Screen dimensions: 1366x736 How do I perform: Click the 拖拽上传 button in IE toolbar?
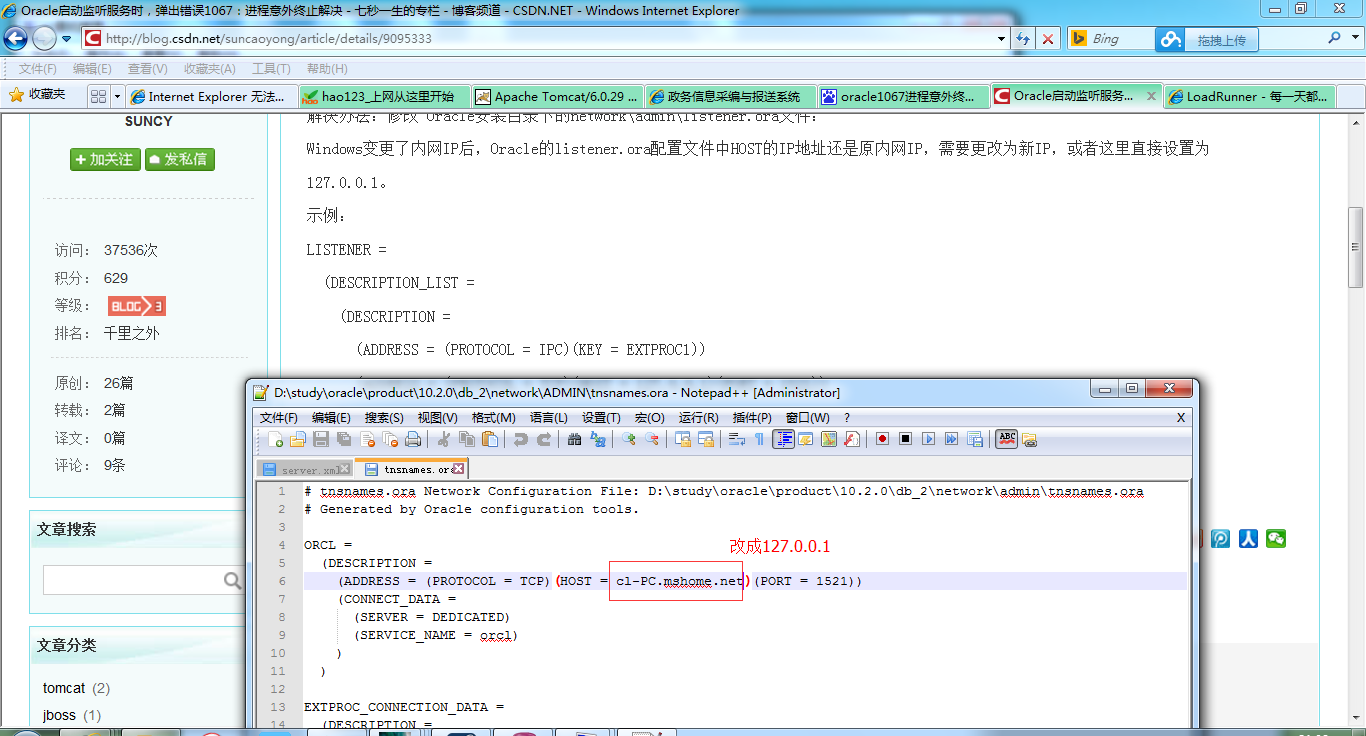click(1207, 40)
